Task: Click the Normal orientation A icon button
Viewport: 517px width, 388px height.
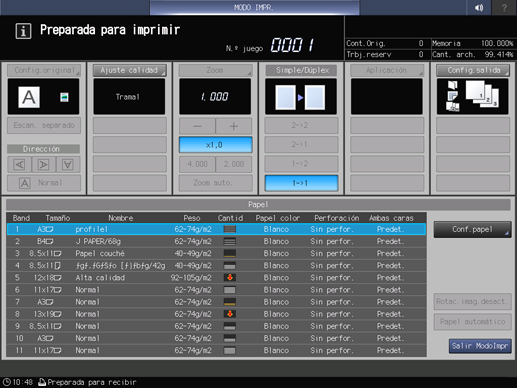Action: (44, 183)
